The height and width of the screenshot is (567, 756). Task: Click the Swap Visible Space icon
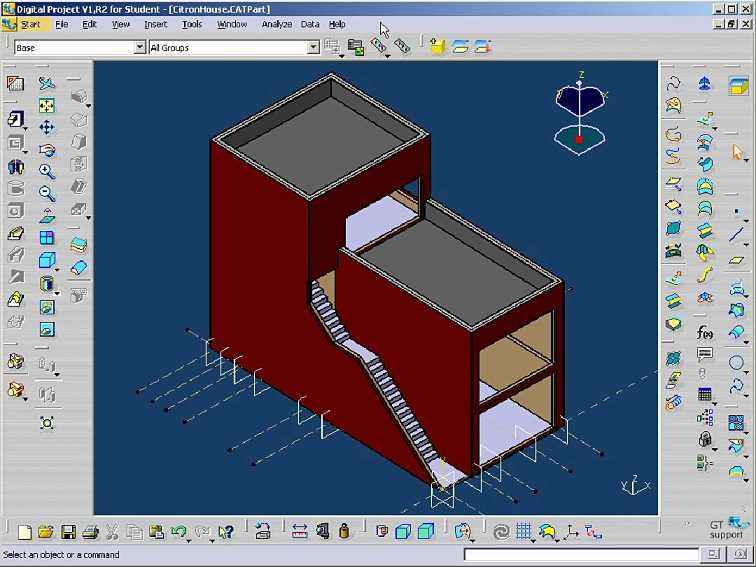click(47, 329)
